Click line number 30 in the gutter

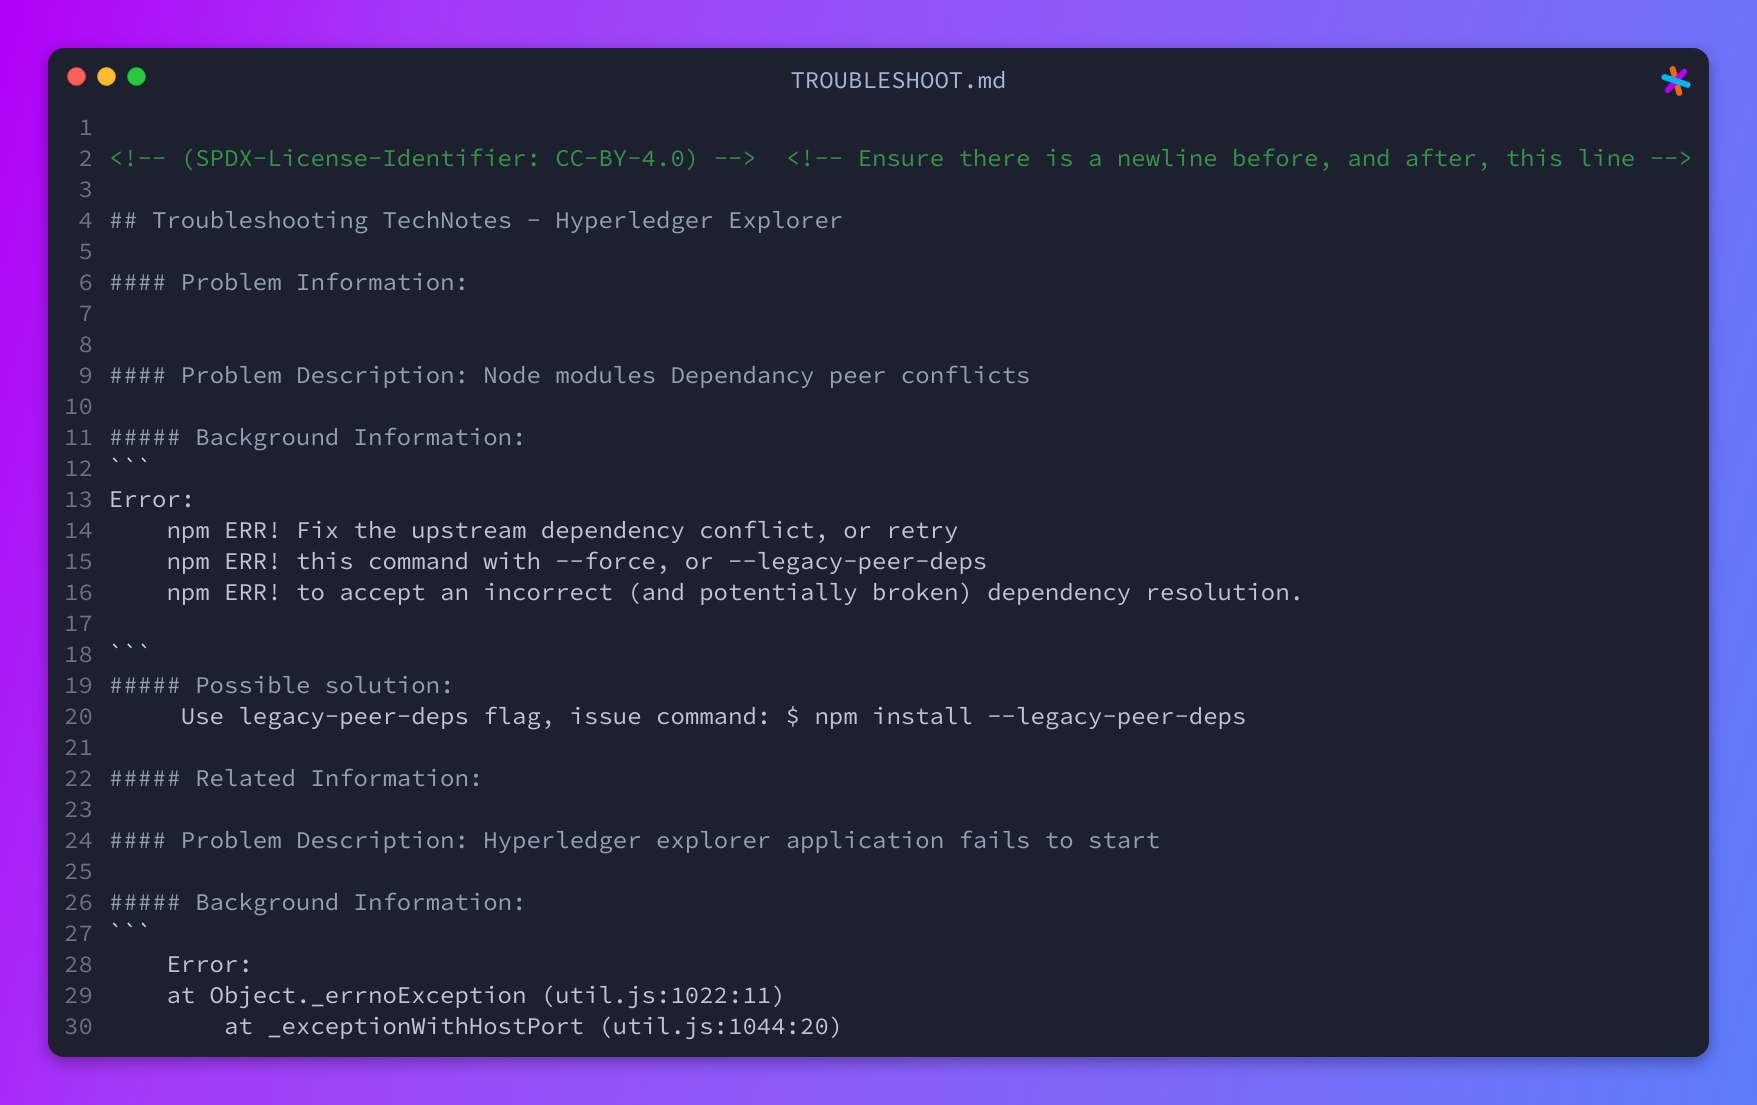click(x=78, y=1027)
